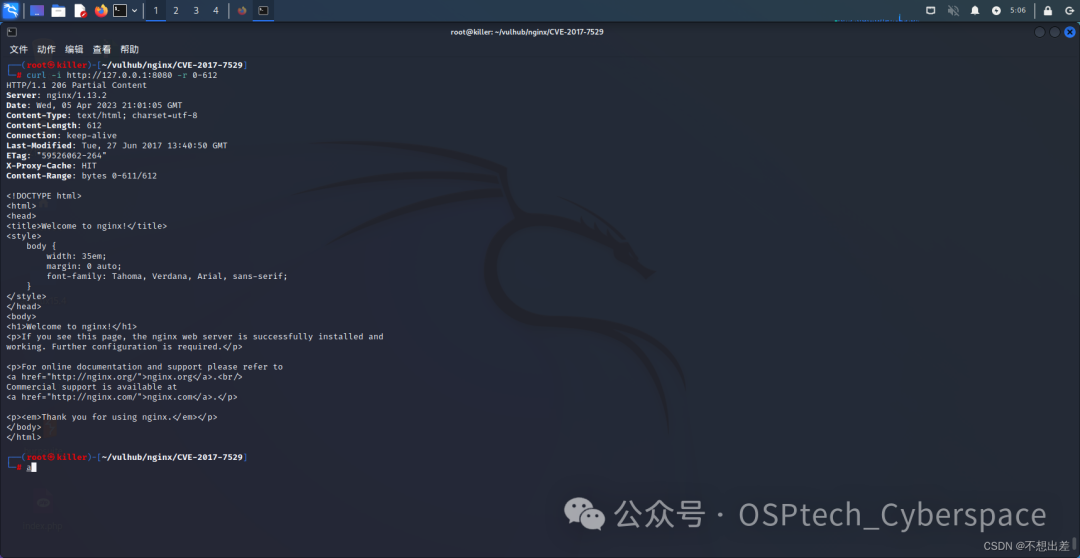
Task: Click the 'Content-Range: bytes 0-611/612' line
Action: click(81, 176)
